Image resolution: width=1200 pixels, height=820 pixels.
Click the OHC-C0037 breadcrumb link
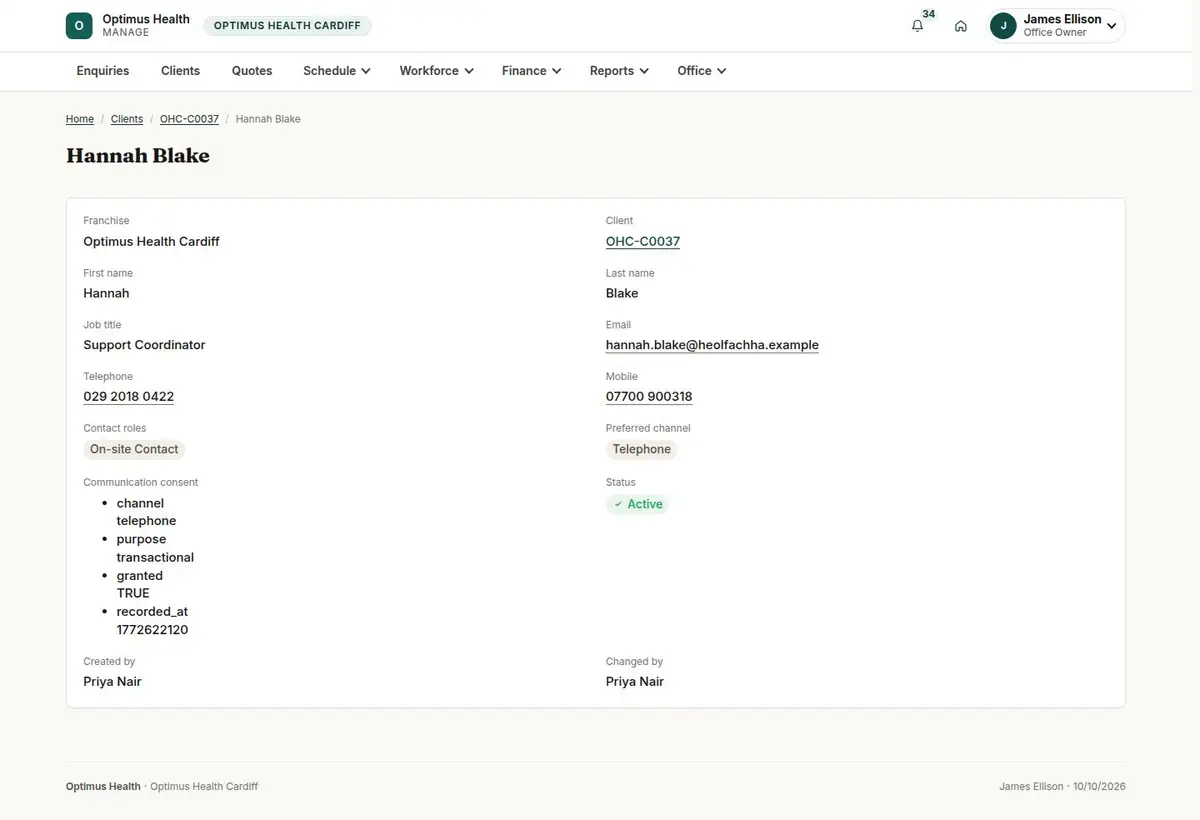[x=189, y=119]
